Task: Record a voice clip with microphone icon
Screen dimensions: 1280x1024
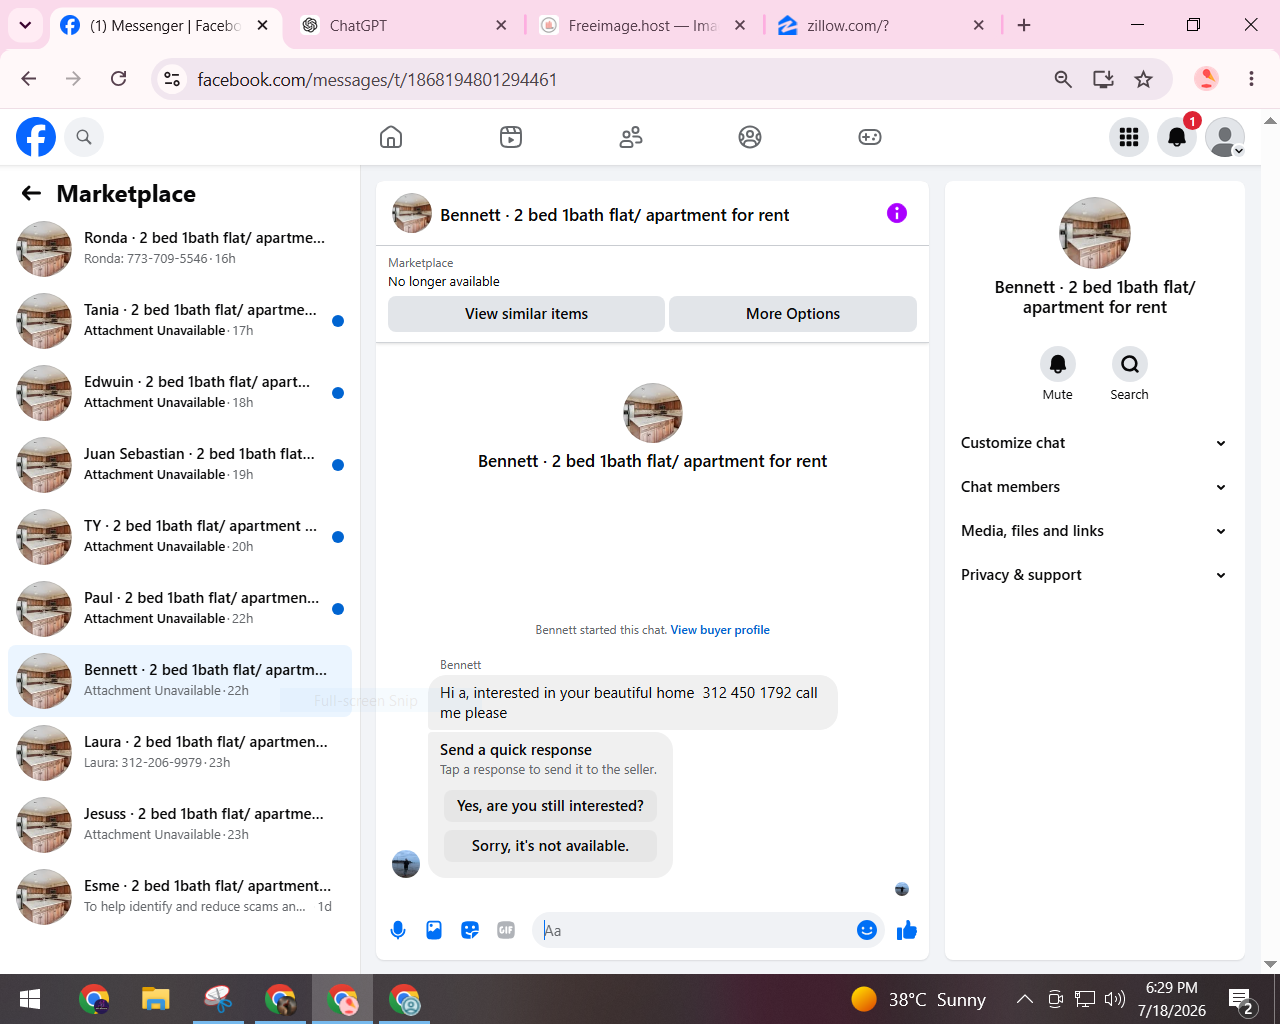Action: tap(398, 930)
